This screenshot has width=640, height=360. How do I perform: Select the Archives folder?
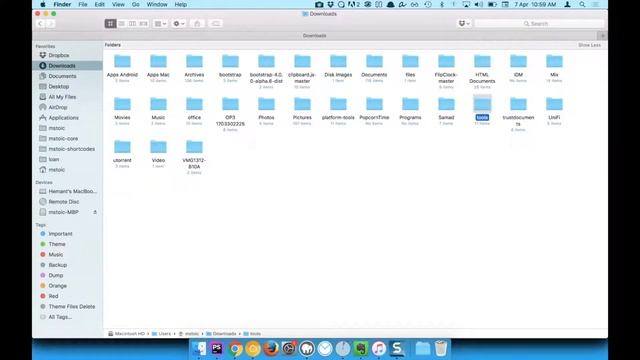click(x=194, y=68)
